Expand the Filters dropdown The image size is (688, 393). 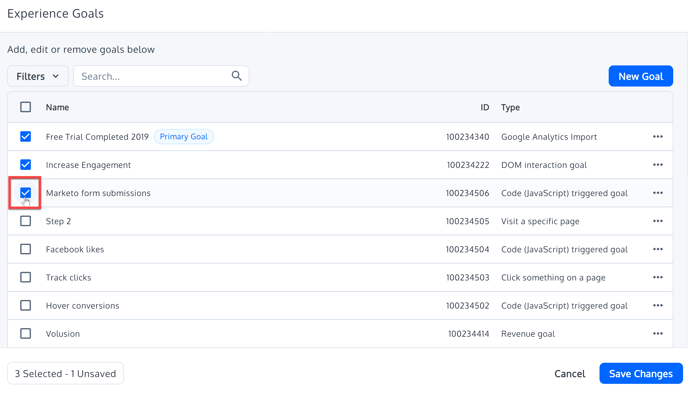[x=38, y=76]
